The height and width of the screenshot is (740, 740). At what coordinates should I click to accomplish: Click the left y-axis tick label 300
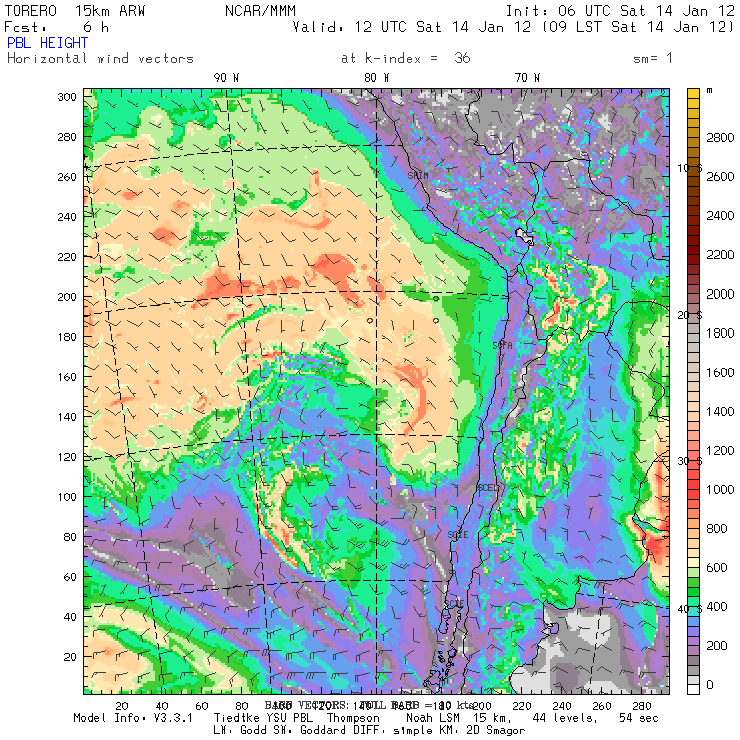click(x=67, y=97)
